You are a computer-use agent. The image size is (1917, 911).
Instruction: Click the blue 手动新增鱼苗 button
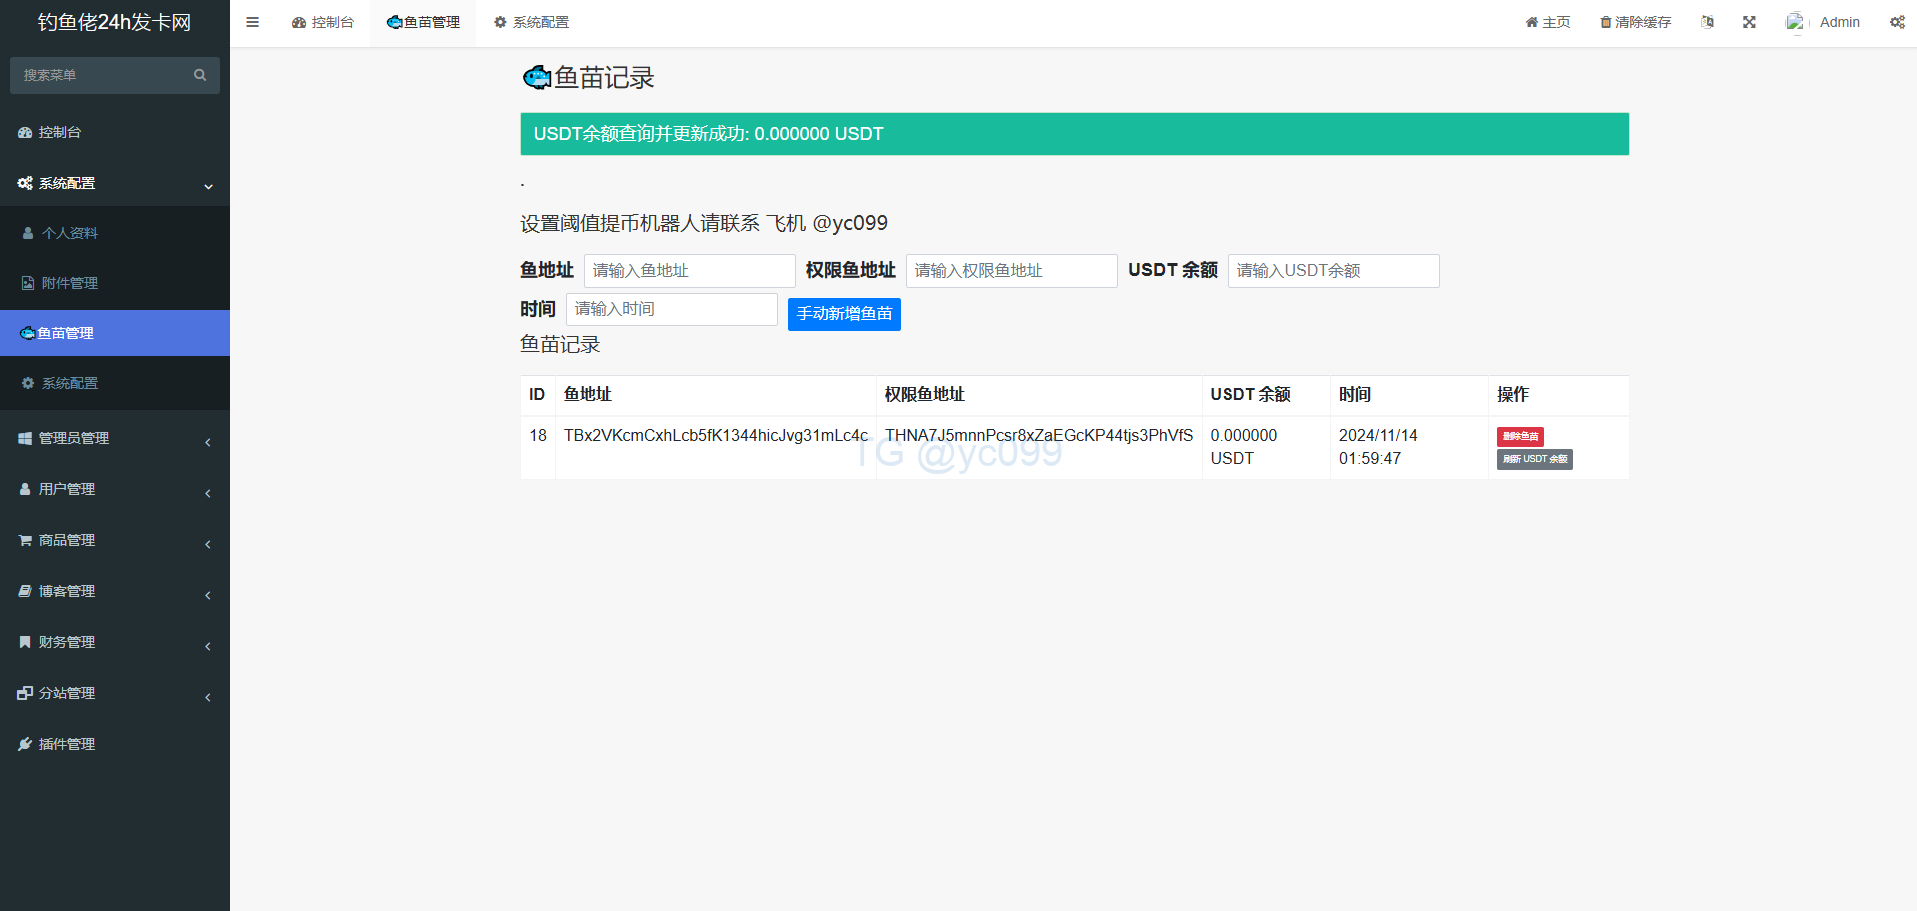pos(844,314)
